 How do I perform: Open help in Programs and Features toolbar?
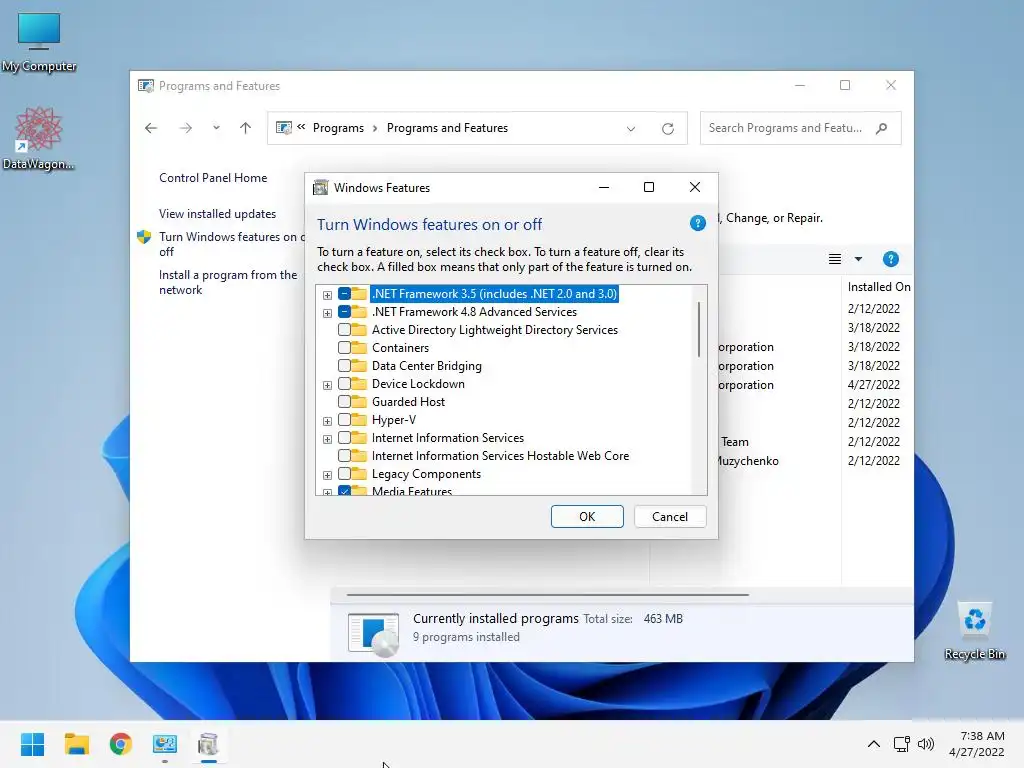891,259
